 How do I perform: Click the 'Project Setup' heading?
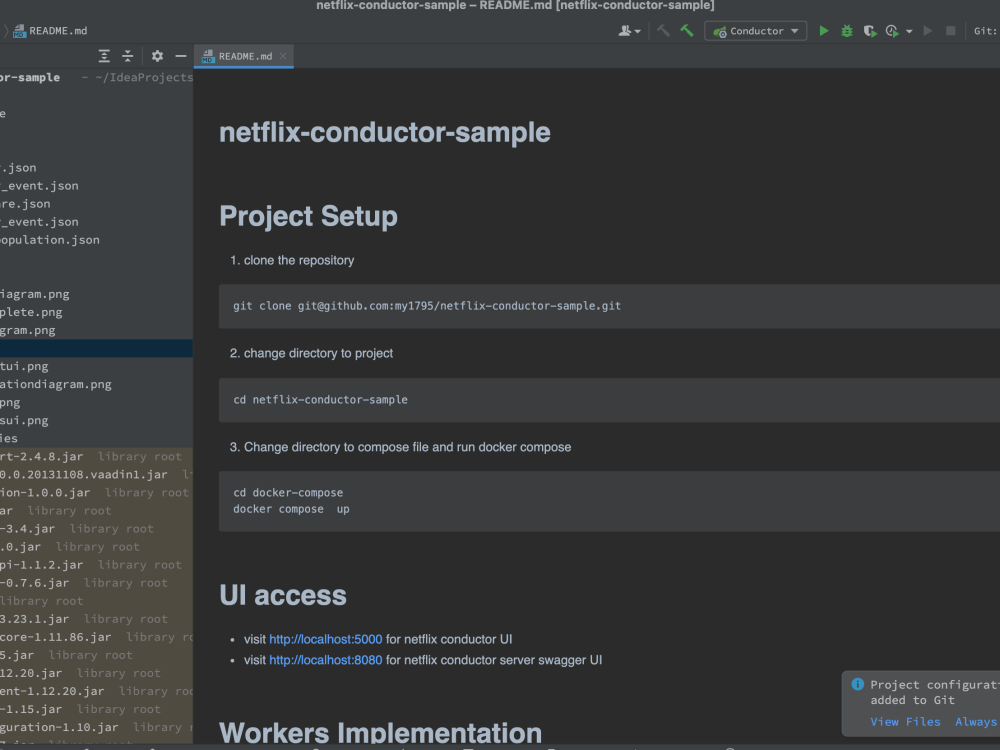coord(309,216)
